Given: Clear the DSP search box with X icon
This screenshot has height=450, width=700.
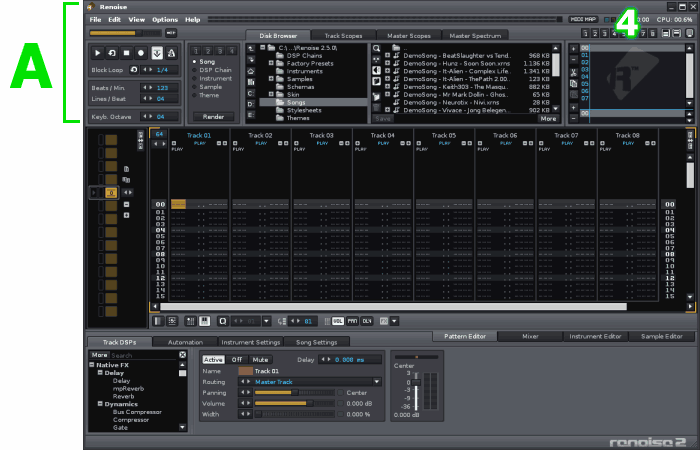Looking at the screenshot, I should (x=183, y=355).
